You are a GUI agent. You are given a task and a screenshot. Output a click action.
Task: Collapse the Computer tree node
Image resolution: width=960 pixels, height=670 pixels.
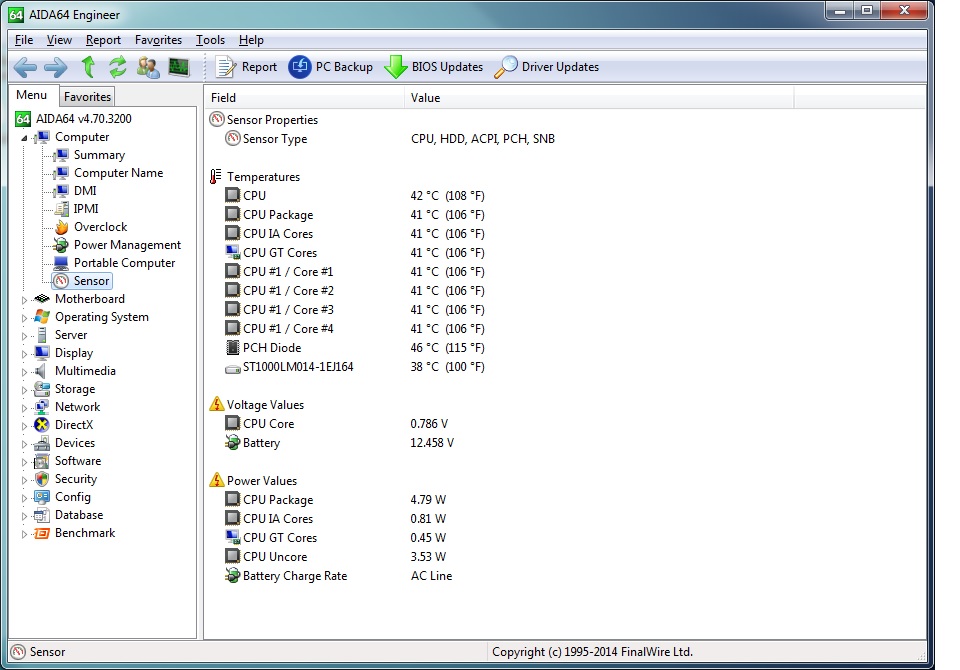point(25,137)
